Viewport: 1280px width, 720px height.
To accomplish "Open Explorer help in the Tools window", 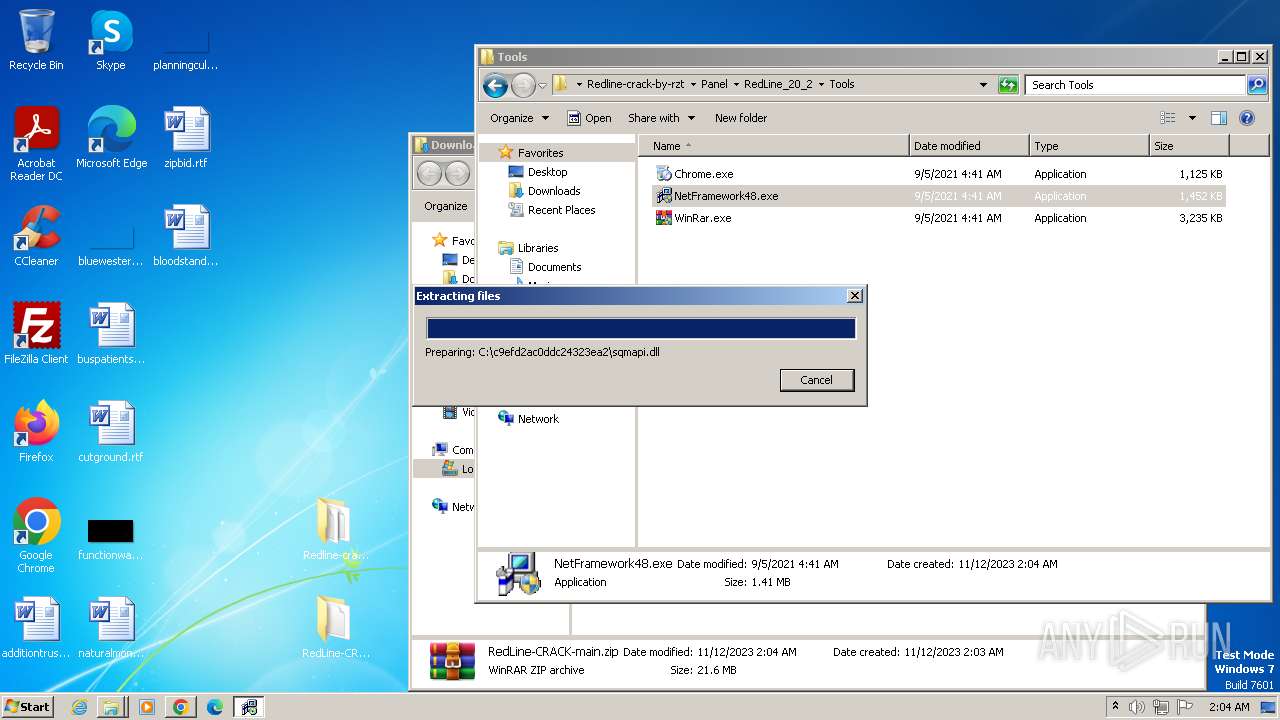I will click(1247, 118).
